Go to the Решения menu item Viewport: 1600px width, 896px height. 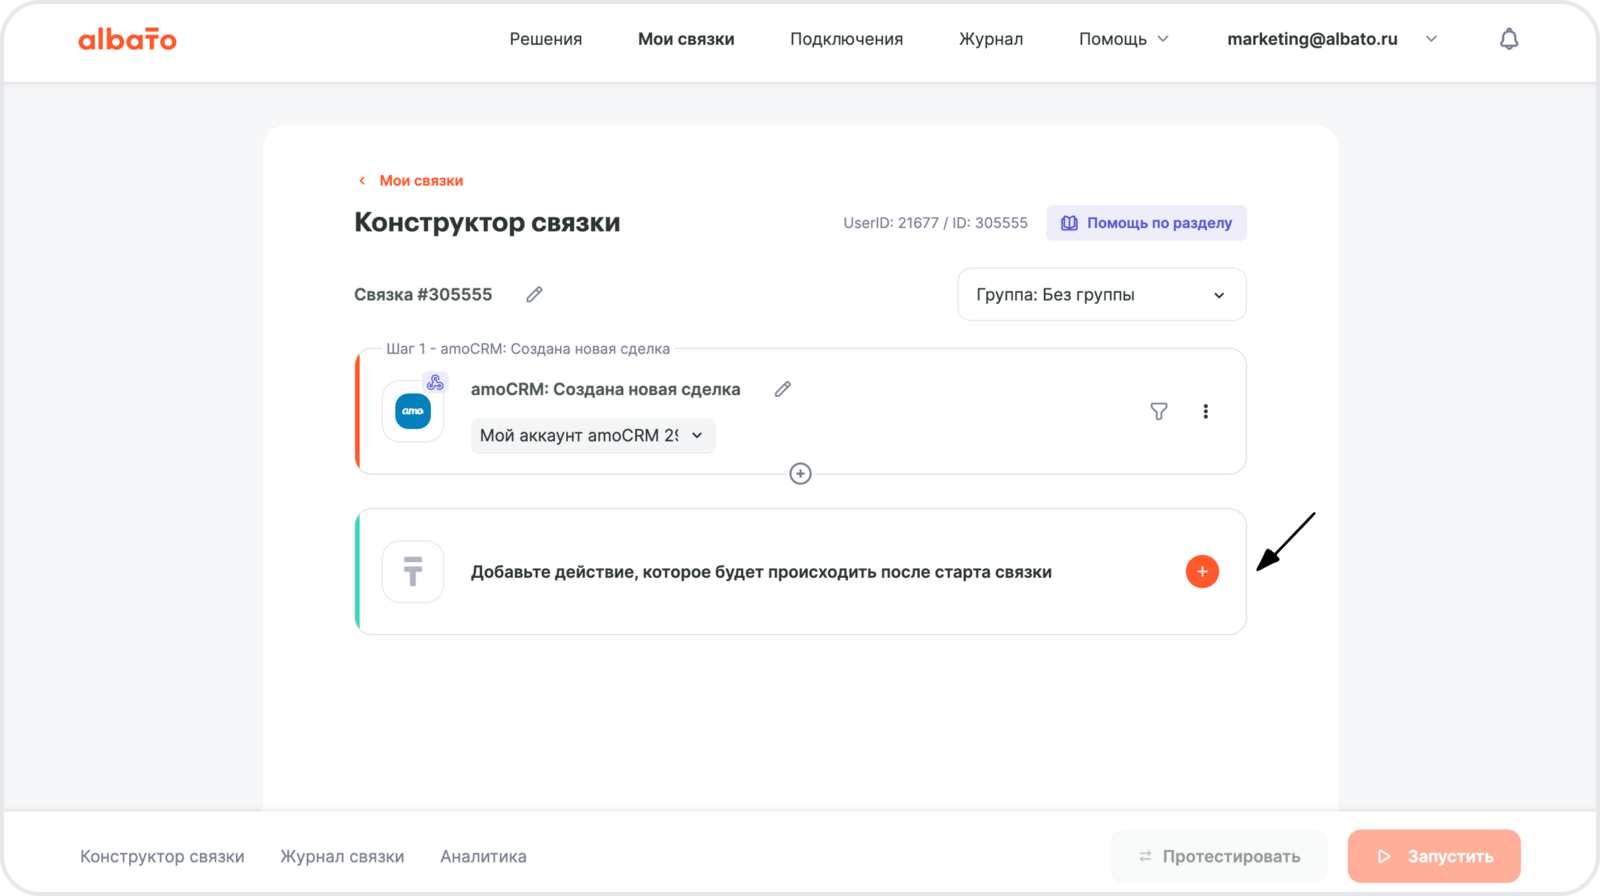[545, 39]
